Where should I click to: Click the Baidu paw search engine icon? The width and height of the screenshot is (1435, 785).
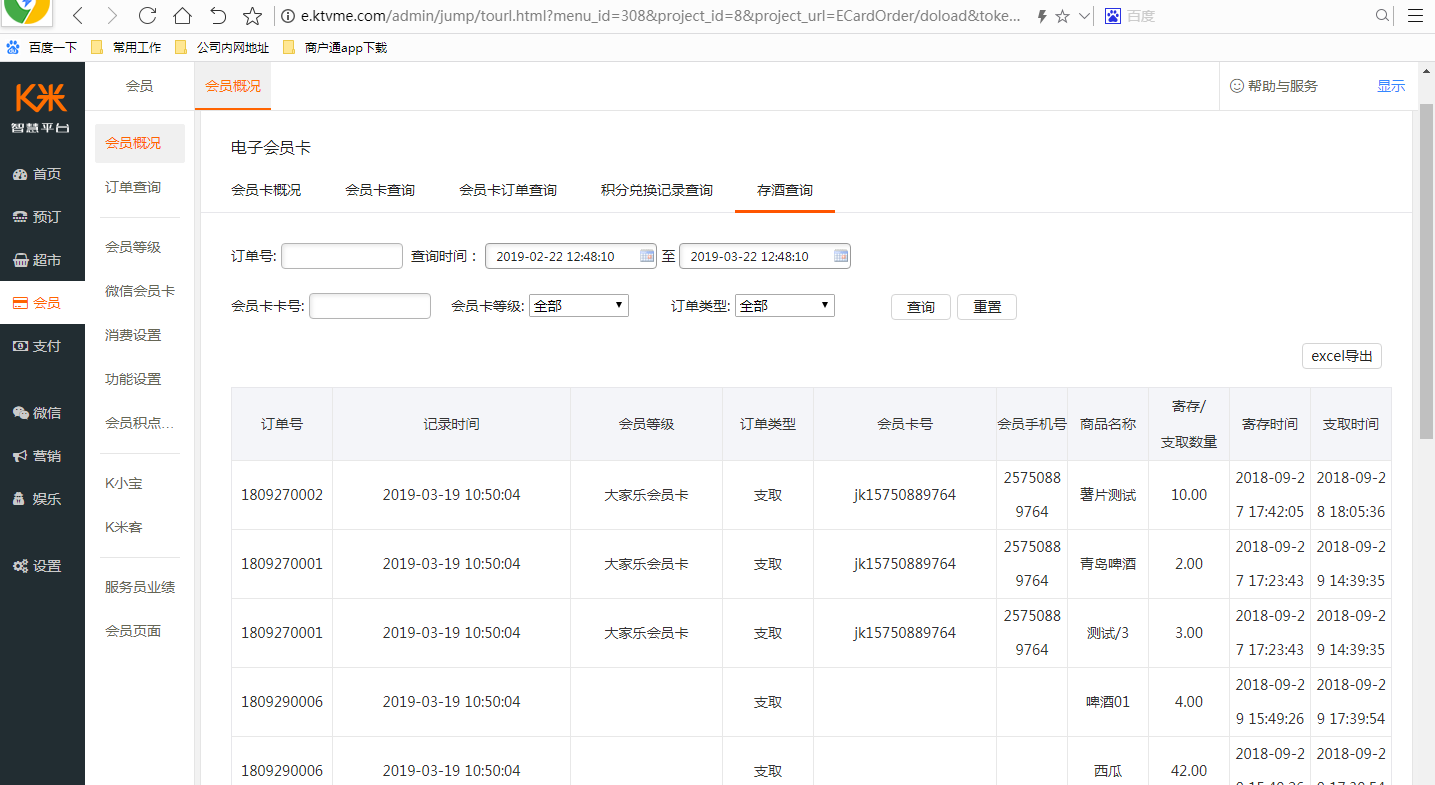click(1113, 16)
